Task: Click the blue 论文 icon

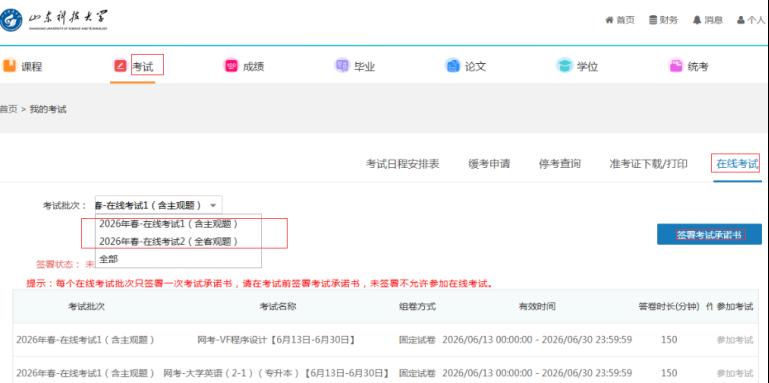Action: (453, 66)
